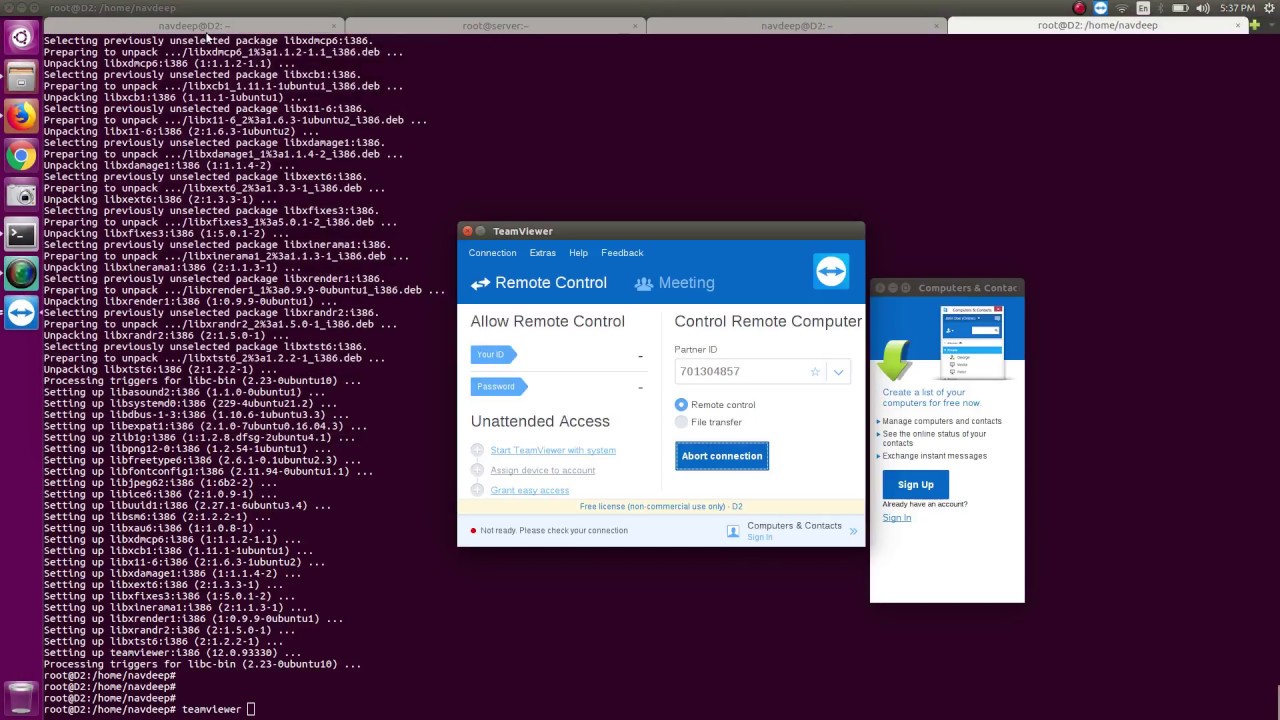The image size is (1280, 720).
Task: Open the Screenshot camera app in dock
Action: pos(21,195)
